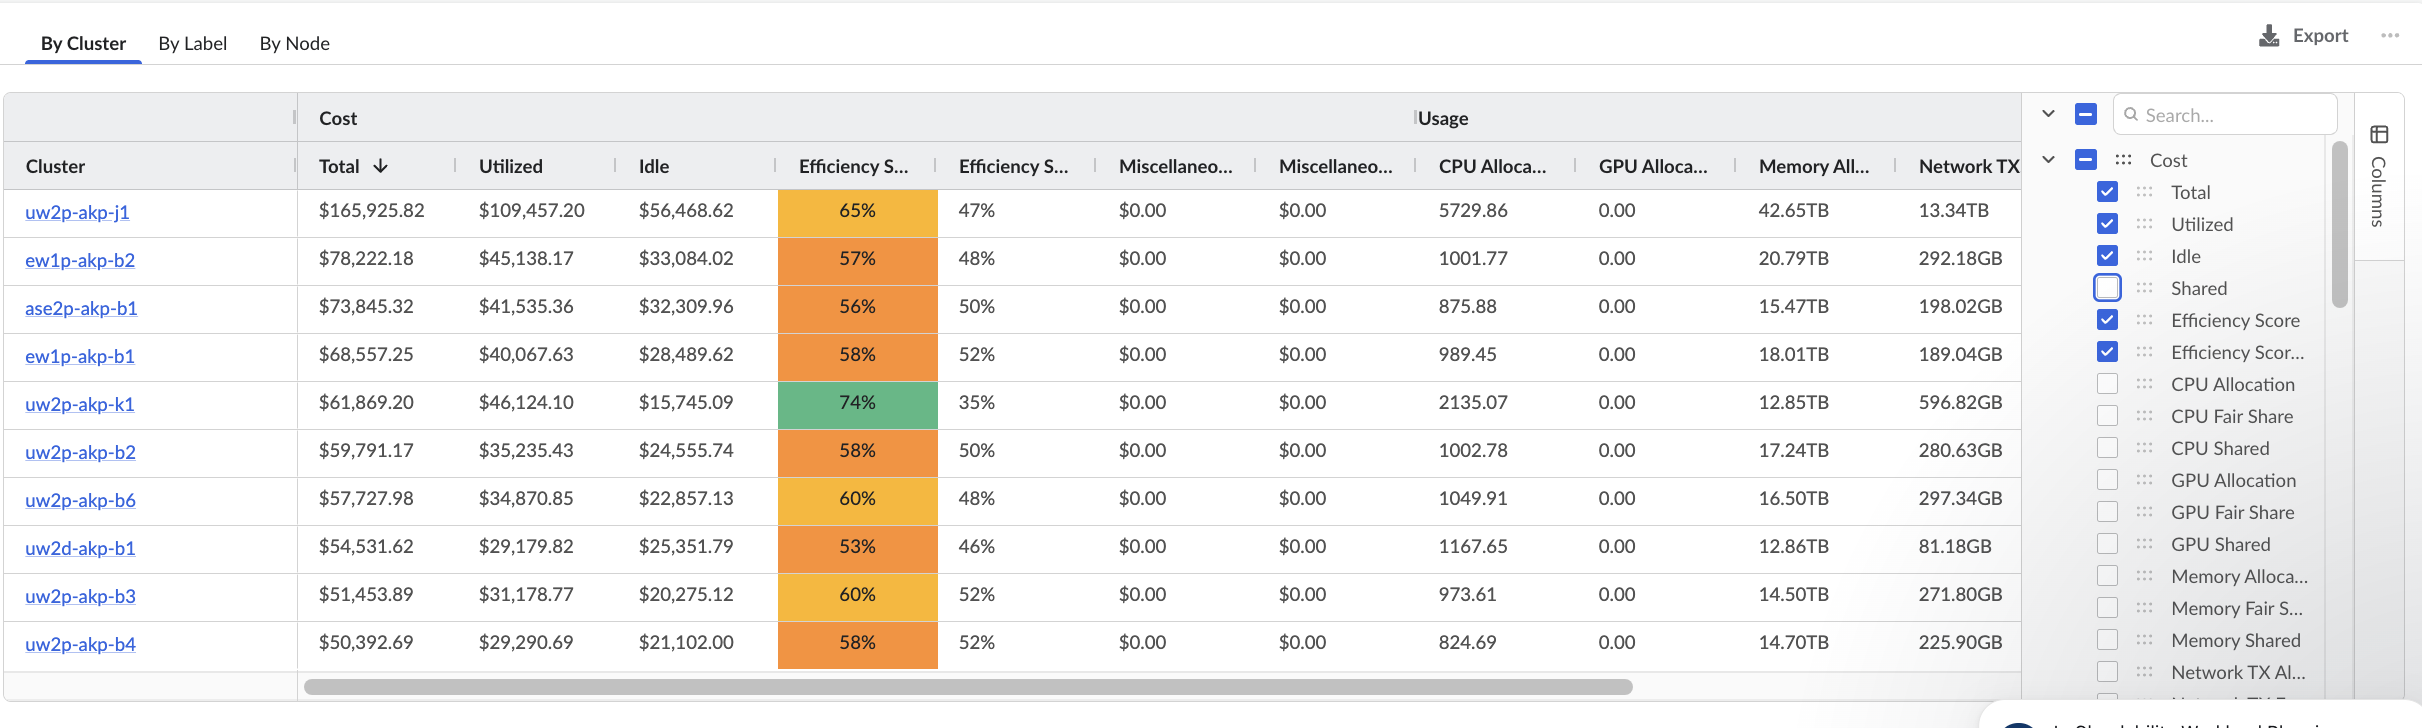Click the Columns panel table icon
2422x728 pixels.
click(2379, 135)
